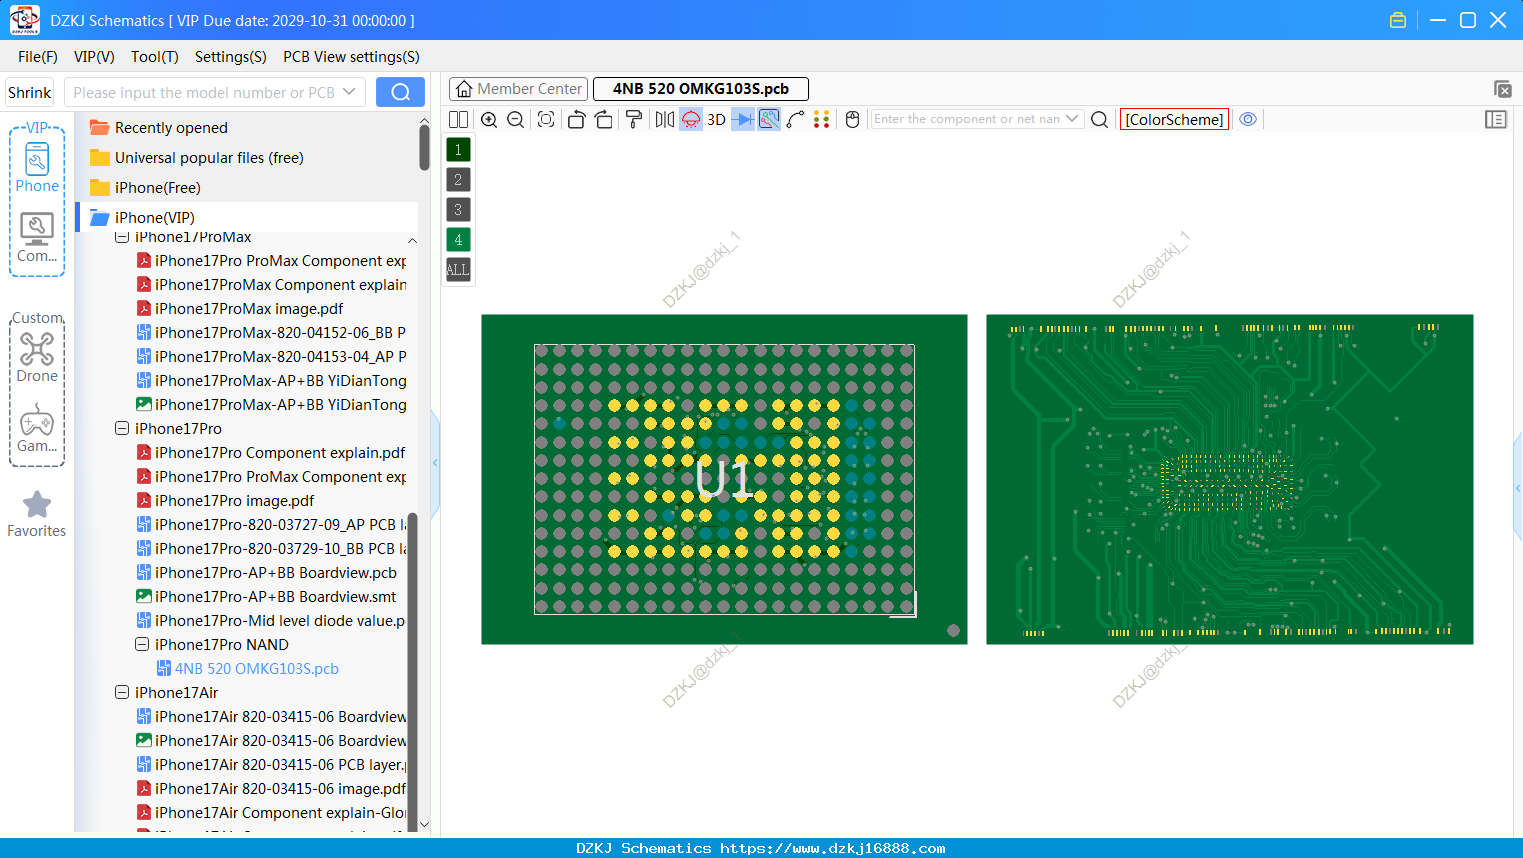Toggle the net highlight tool
The image size is (1523, 858).
pos(769,119)
